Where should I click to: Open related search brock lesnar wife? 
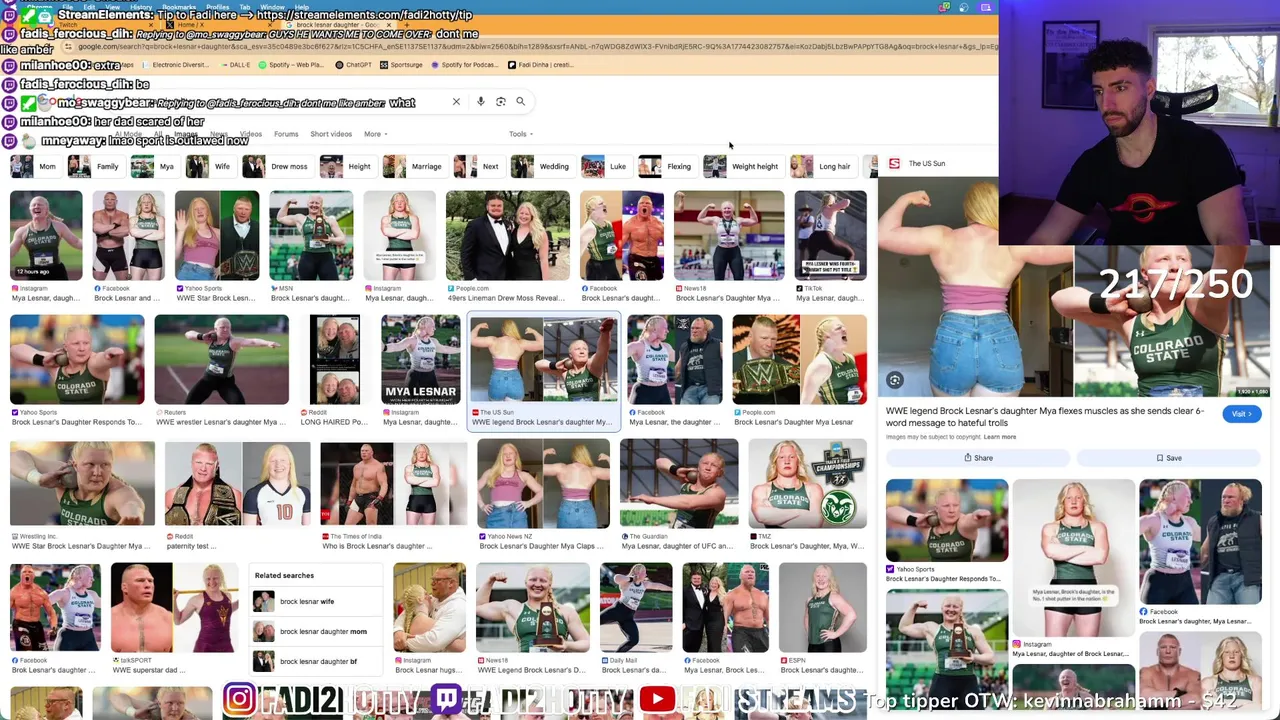pyautogui.click(x=315, y=601)
